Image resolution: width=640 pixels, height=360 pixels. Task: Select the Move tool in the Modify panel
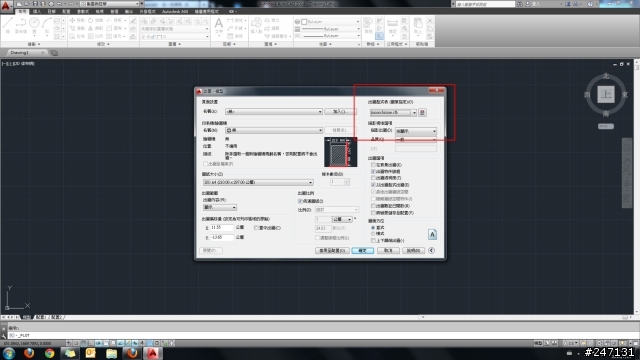coord(77,20)
